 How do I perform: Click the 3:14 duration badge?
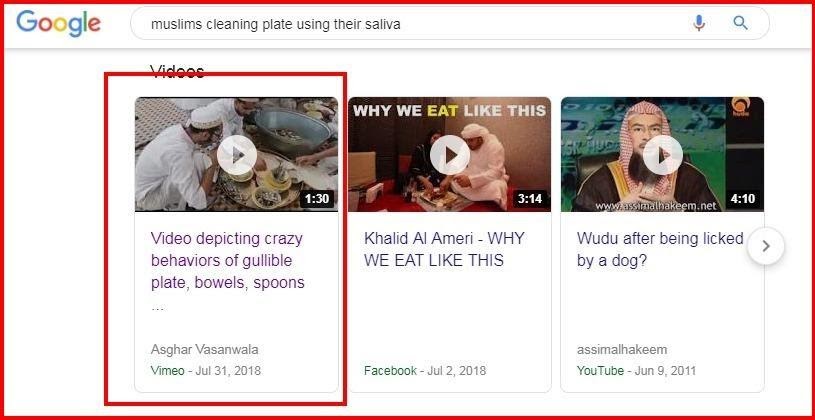pyautogui.click(x=530, y=199)
